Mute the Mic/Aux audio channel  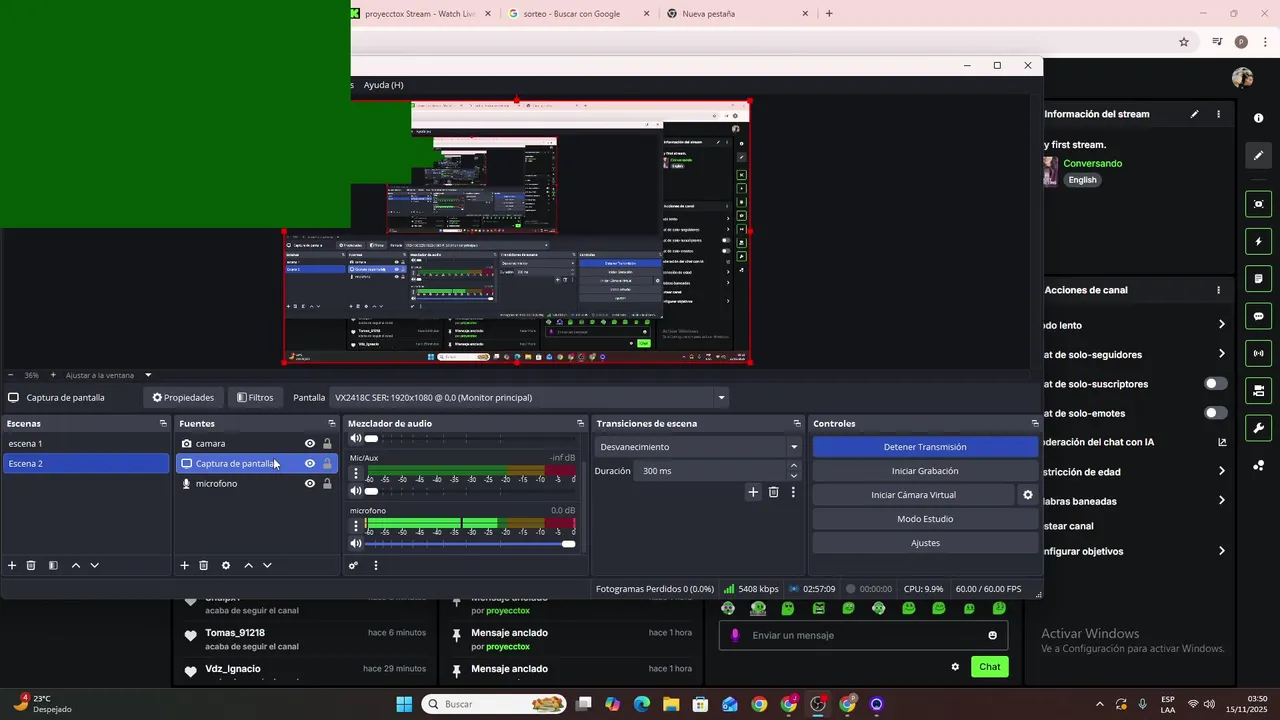356,491
